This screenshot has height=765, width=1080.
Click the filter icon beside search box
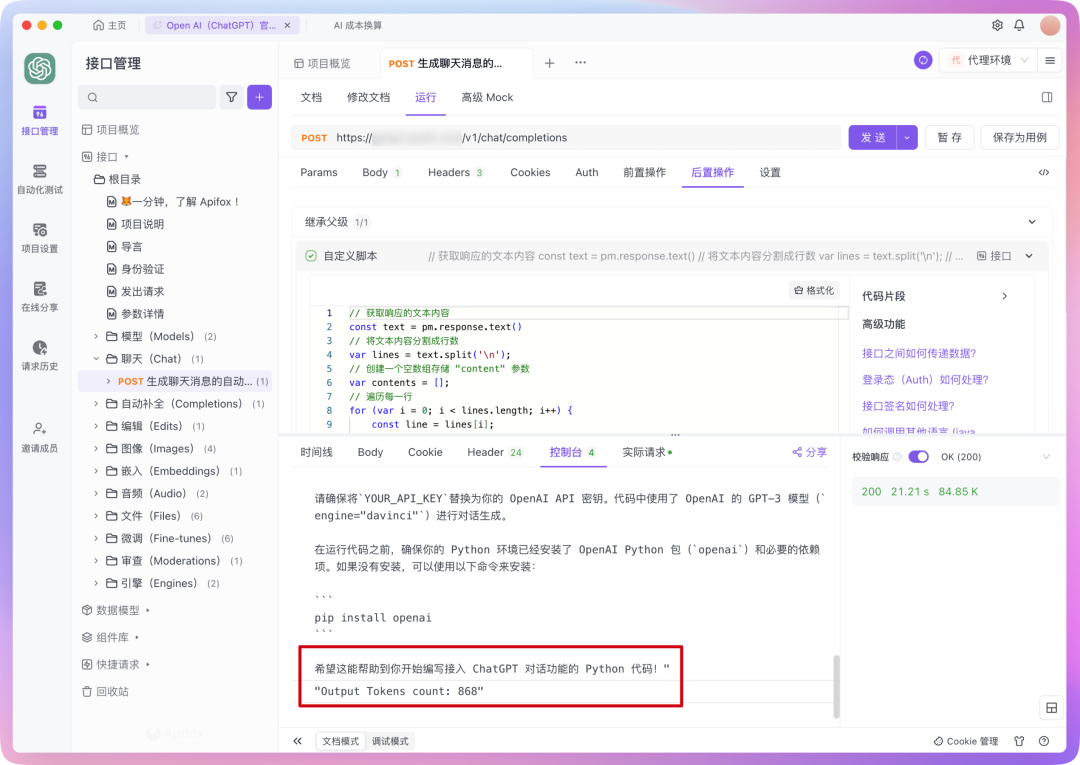232,97
